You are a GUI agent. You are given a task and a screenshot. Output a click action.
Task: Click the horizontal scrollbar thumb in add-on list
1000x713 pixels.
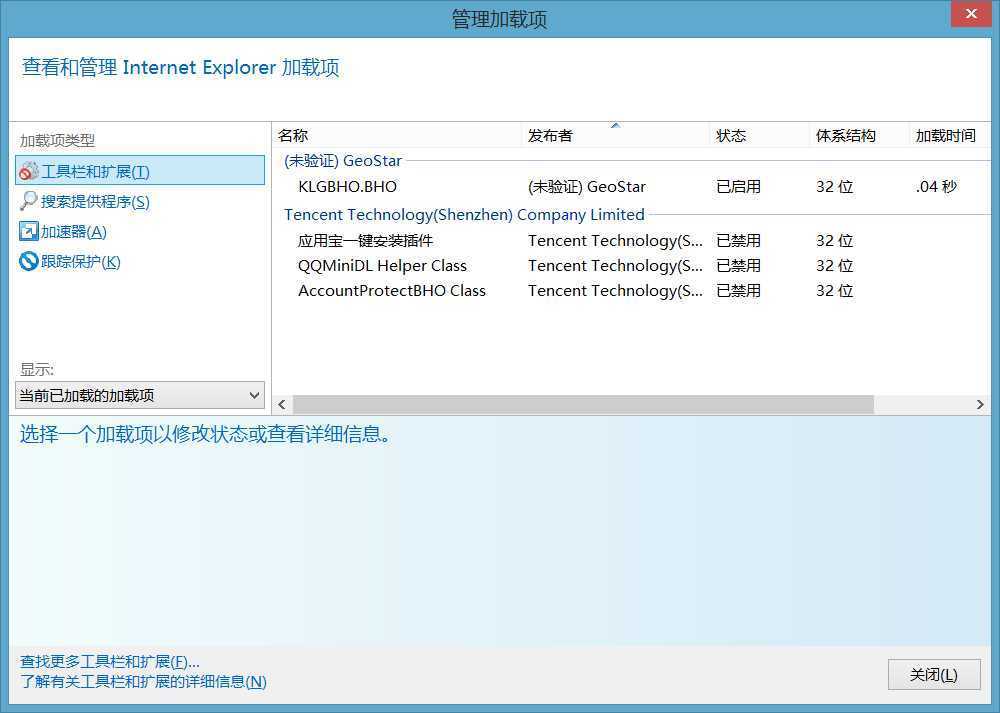(583, 404)
